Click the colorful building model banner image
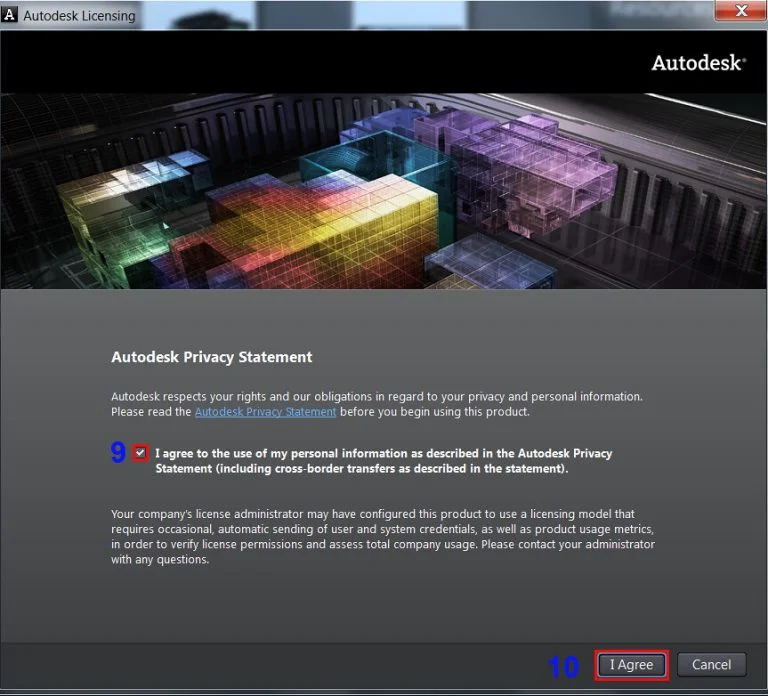768x696 pixels. [x=384, y=191]
